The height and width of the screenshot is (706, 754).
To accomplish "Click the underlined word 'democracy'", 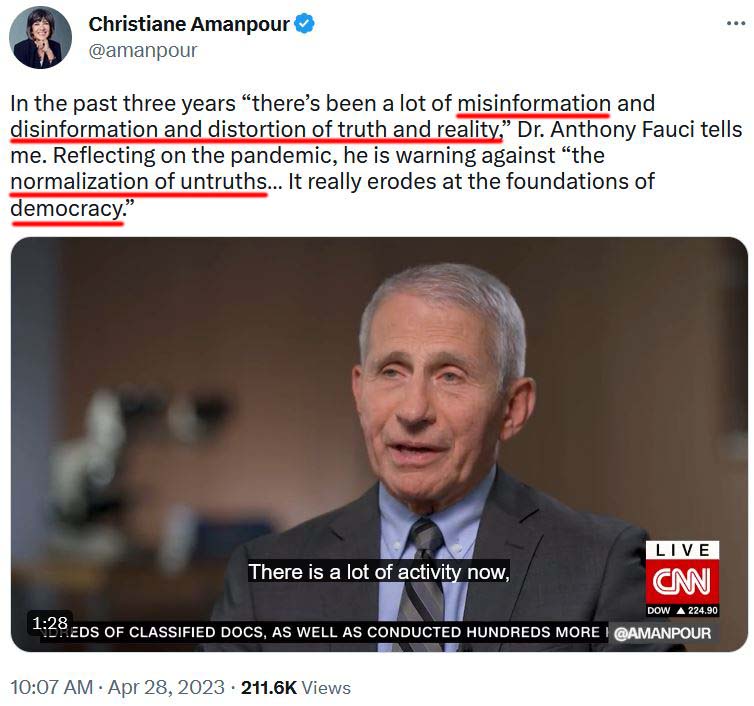I will click(x=66, y=209).
